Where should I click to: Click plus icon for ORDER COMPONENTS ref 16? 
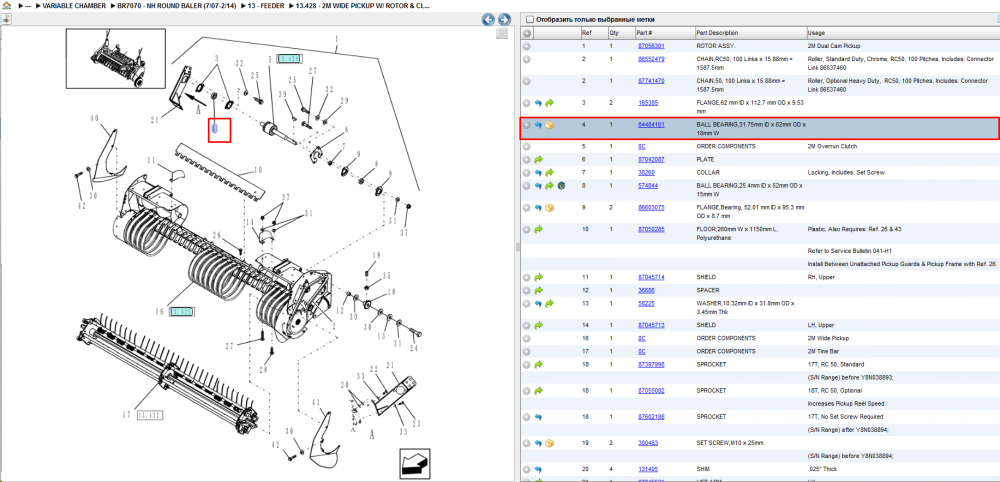pyautogui.click(x=527, y=339)
